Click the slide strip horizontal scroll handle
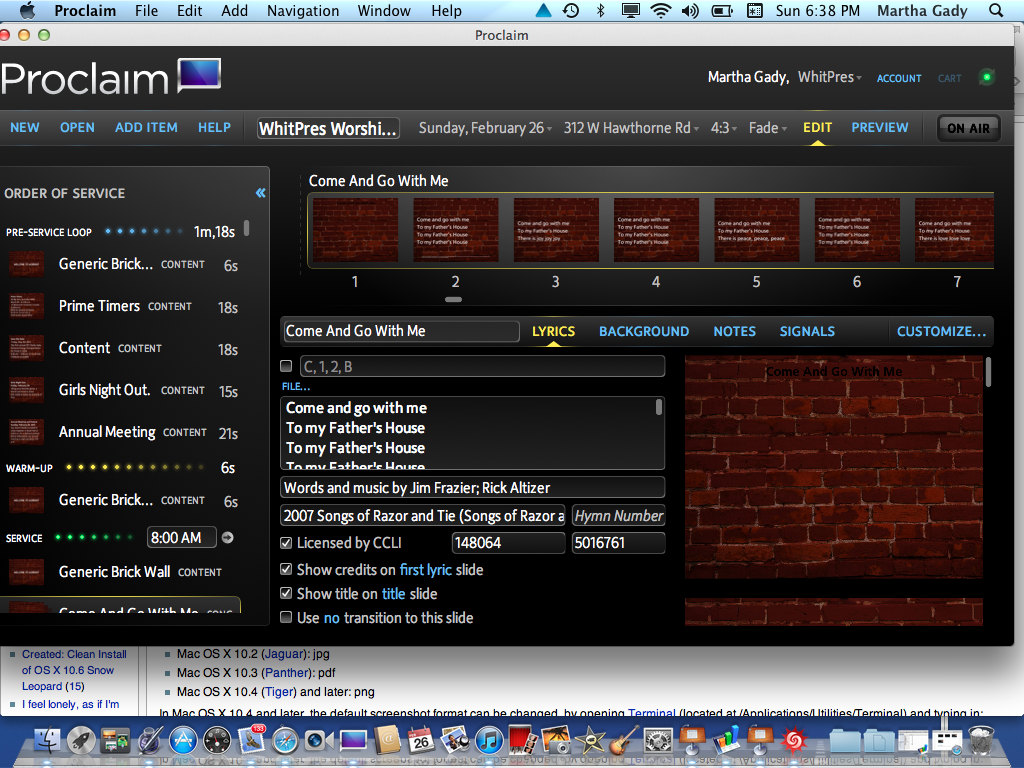The height and width of the screenshot is (768, 1024). [453, 299]
